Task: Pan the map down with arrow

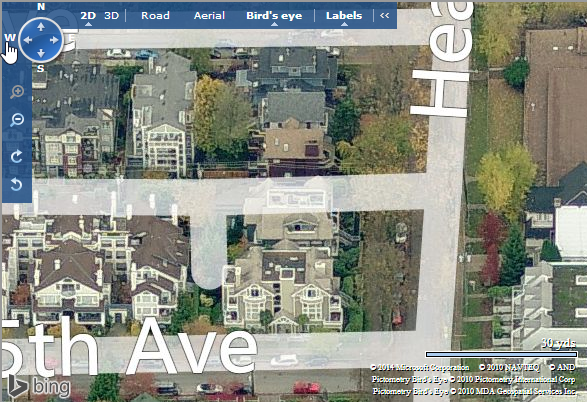Action: tap(41, 53)
